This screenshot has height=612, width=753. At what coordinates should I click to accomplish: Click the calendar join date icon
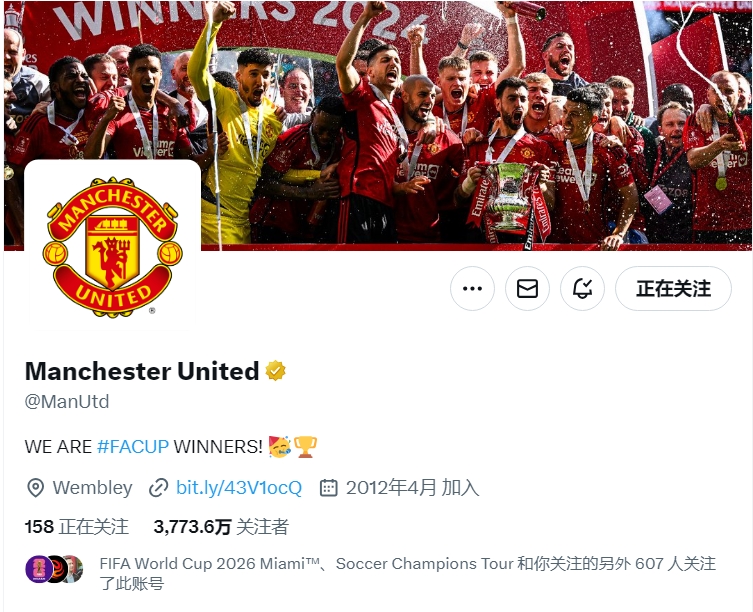pyautogui.click(x=328, y=488)
